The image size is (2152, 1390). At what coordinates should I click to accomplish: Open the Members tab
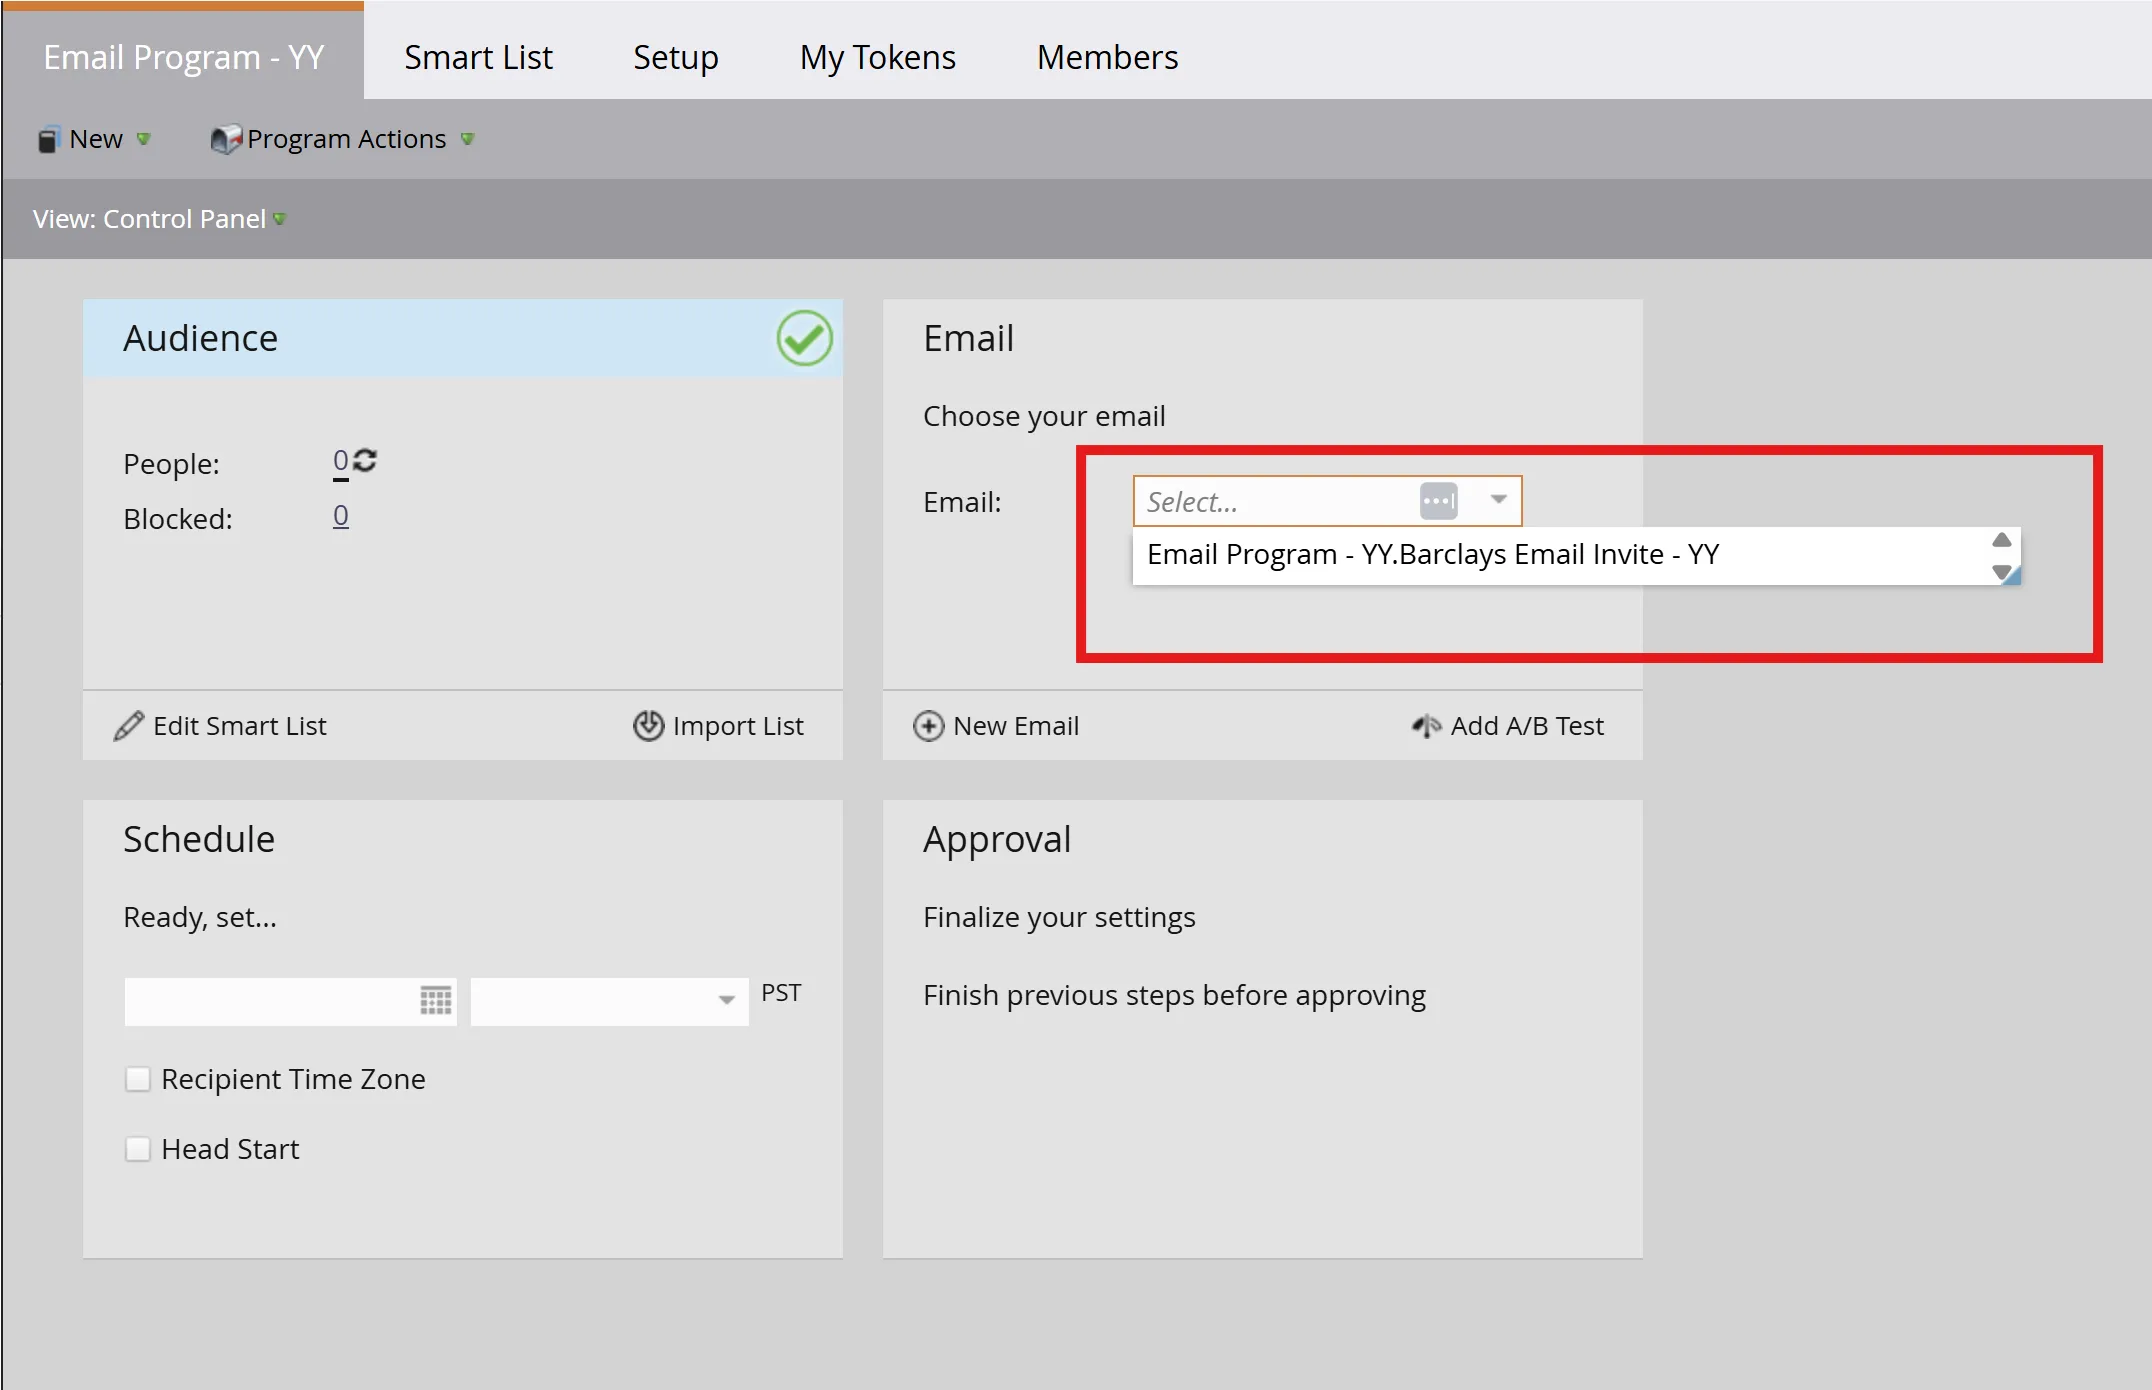[x=1108, y=57]
